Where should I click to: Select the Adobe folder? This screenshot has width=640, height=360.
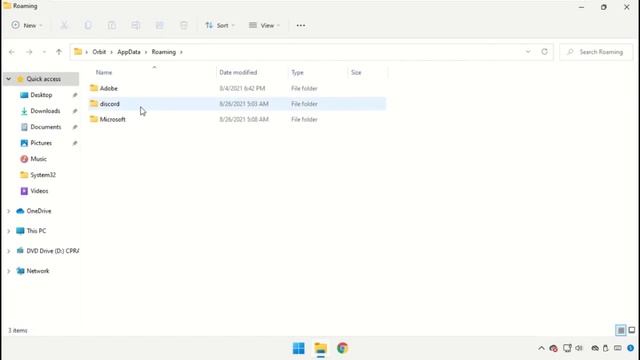pyautogui.click(x=237, y=88)
